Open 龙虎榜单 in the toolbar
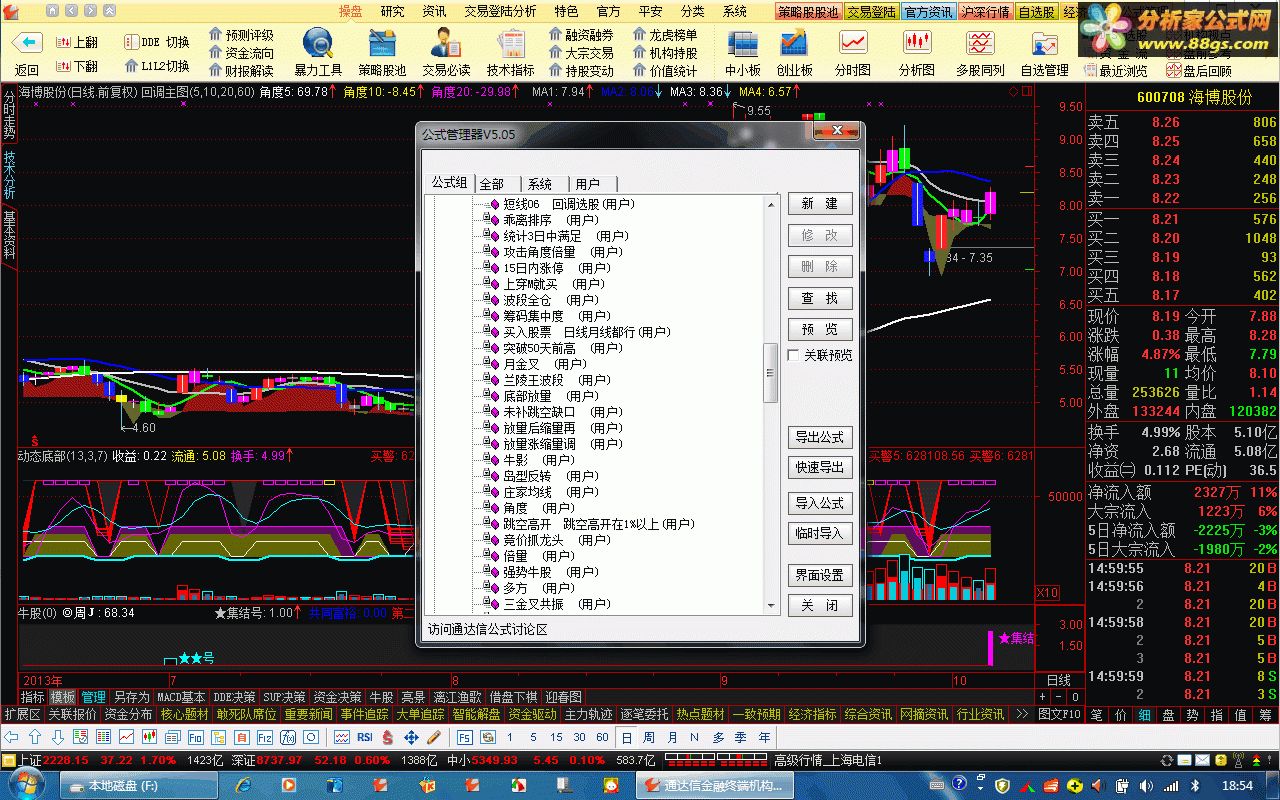The width and height of the screenshot is (1280, 800). 665,35
